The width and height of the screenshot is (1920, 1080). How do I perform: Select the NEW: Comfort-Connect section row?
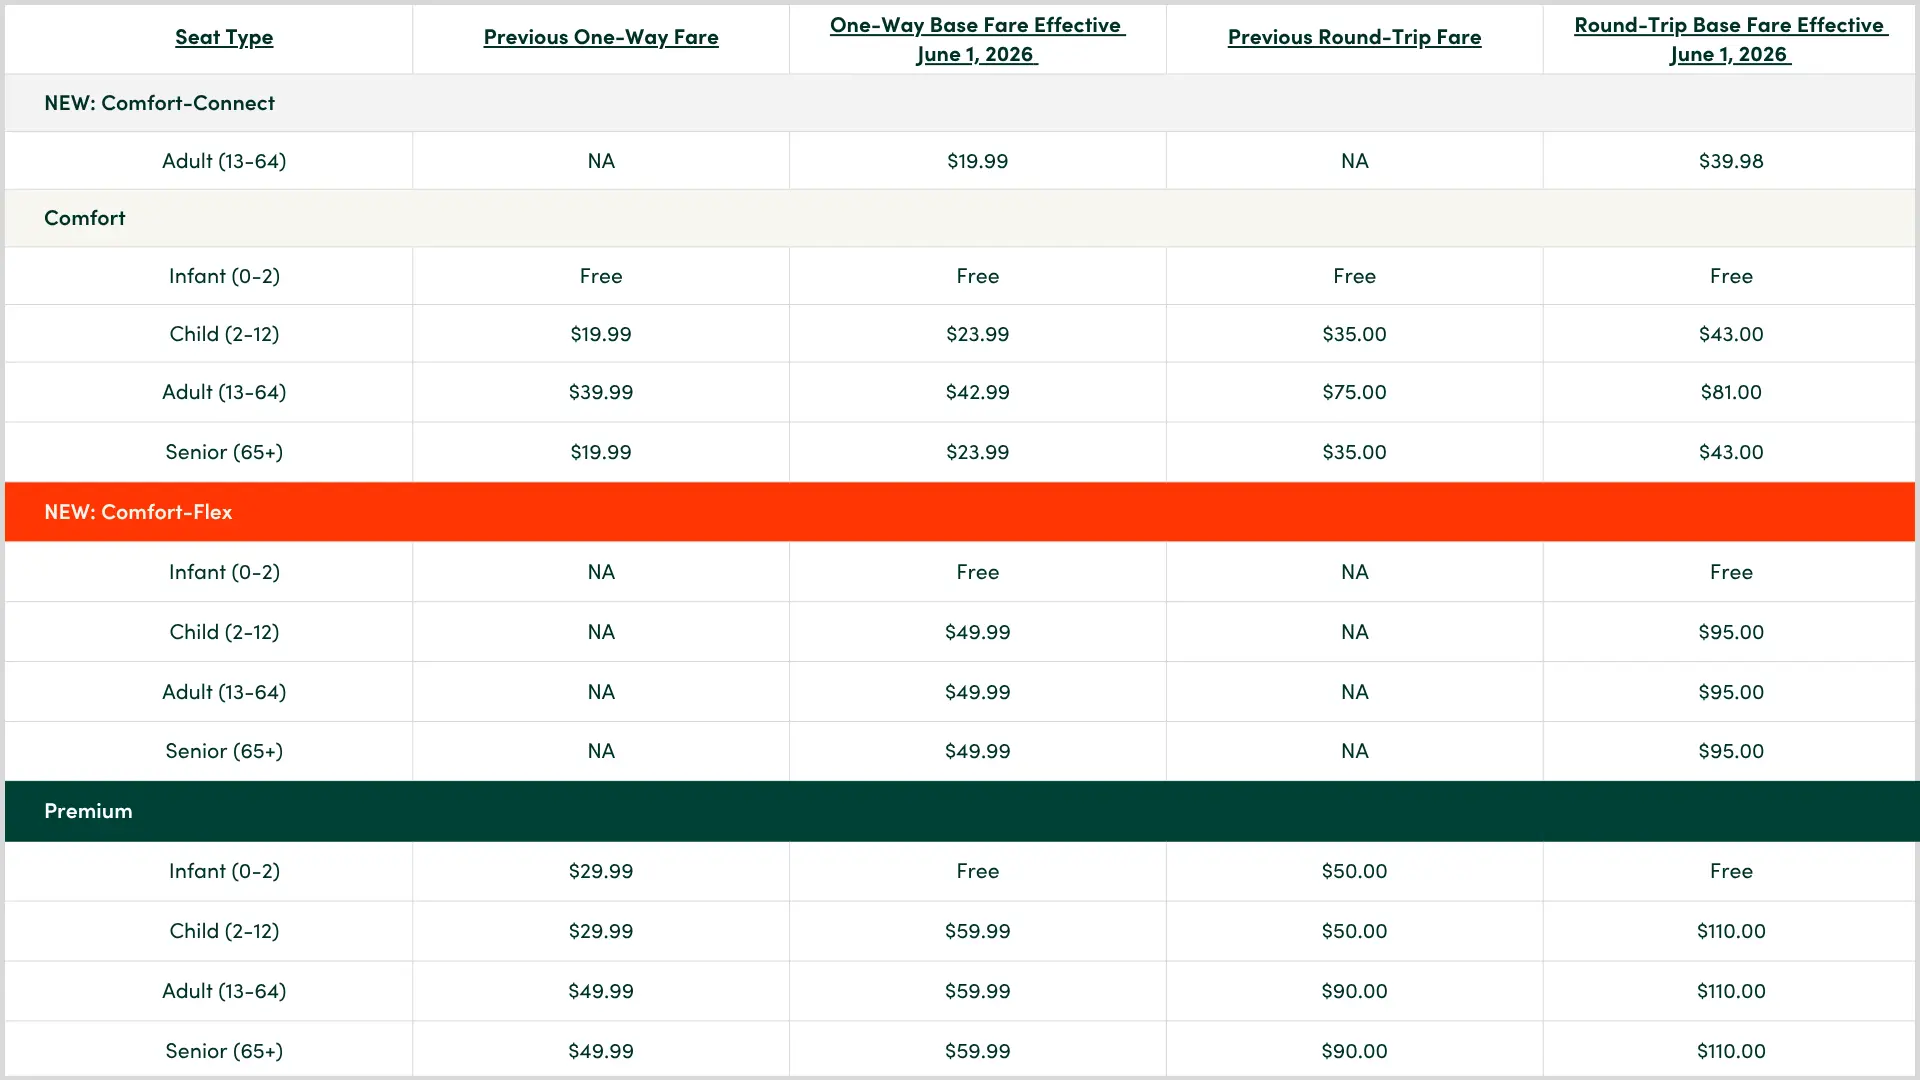(960, 103)
